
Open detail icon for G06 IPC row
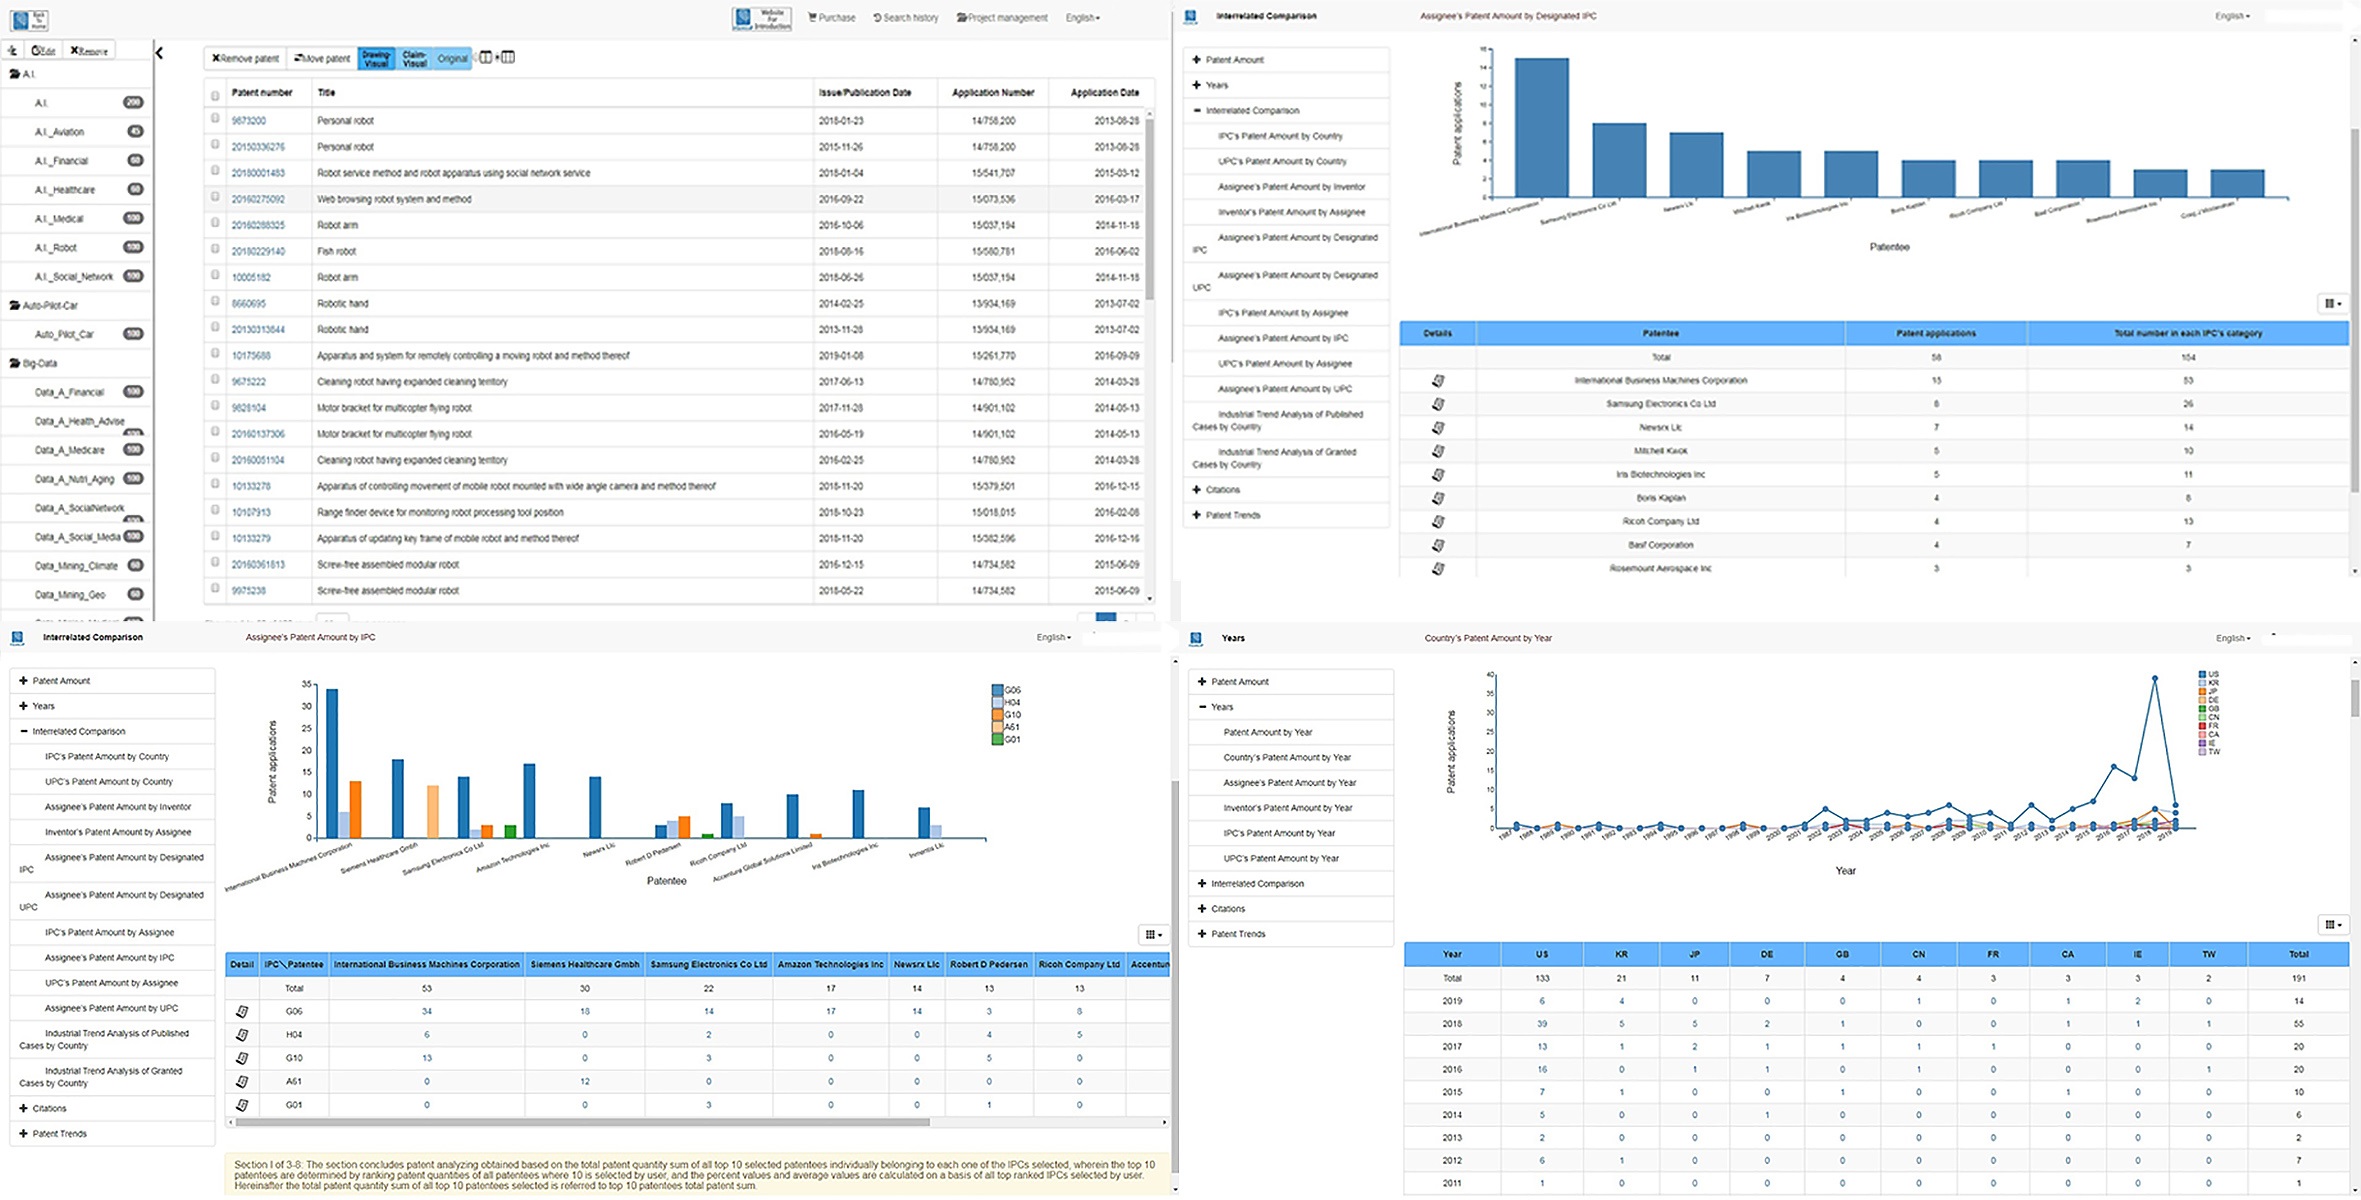pyautogui.click(x=242, y=1012)
